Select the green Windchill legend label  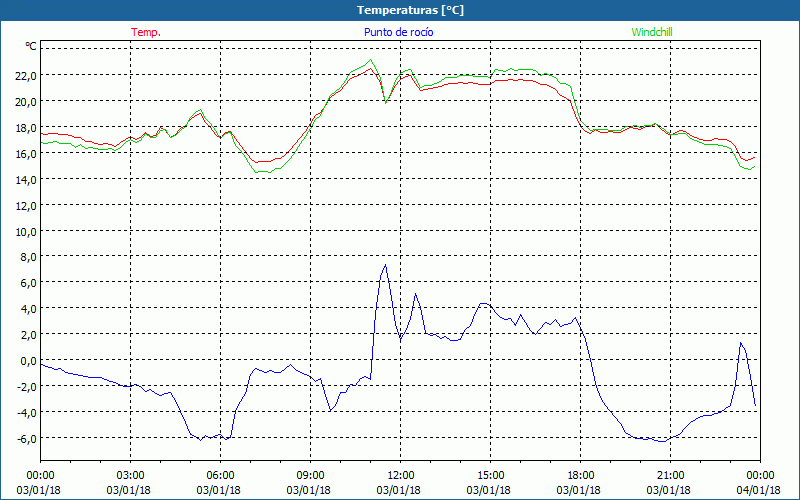(652, 32)
